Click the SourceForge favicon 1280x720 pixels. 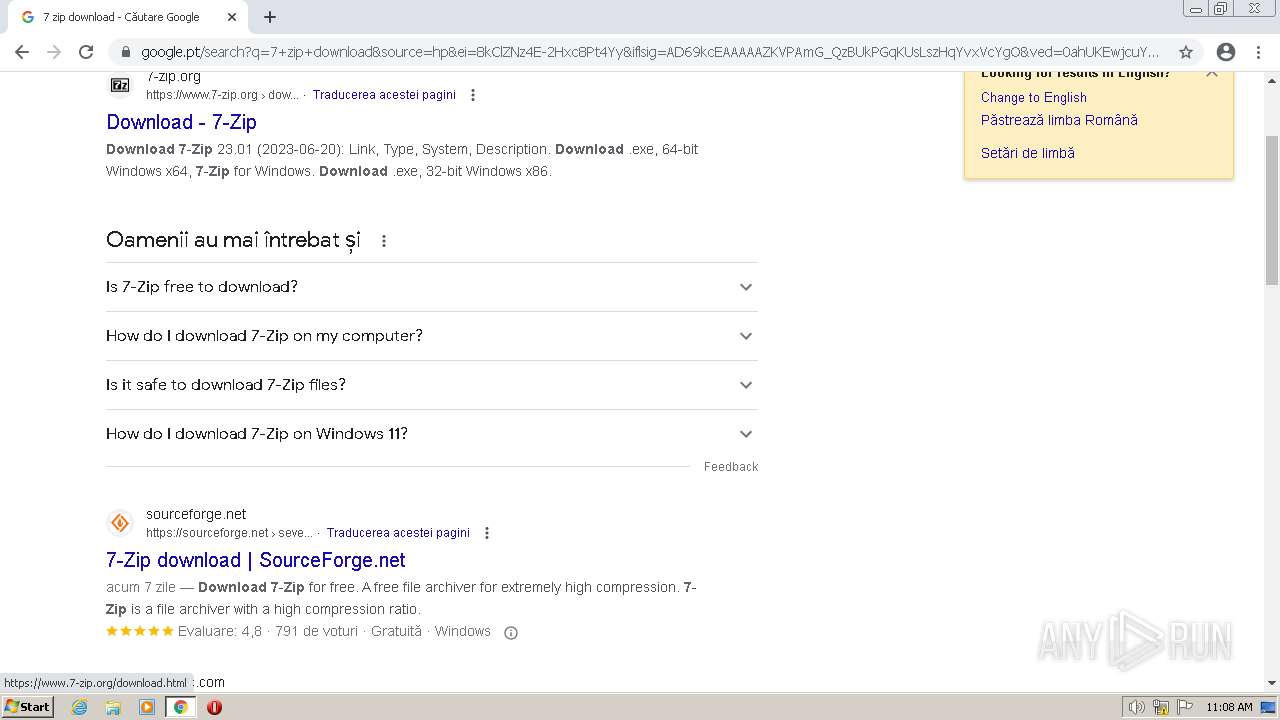(x=120, y=523)
